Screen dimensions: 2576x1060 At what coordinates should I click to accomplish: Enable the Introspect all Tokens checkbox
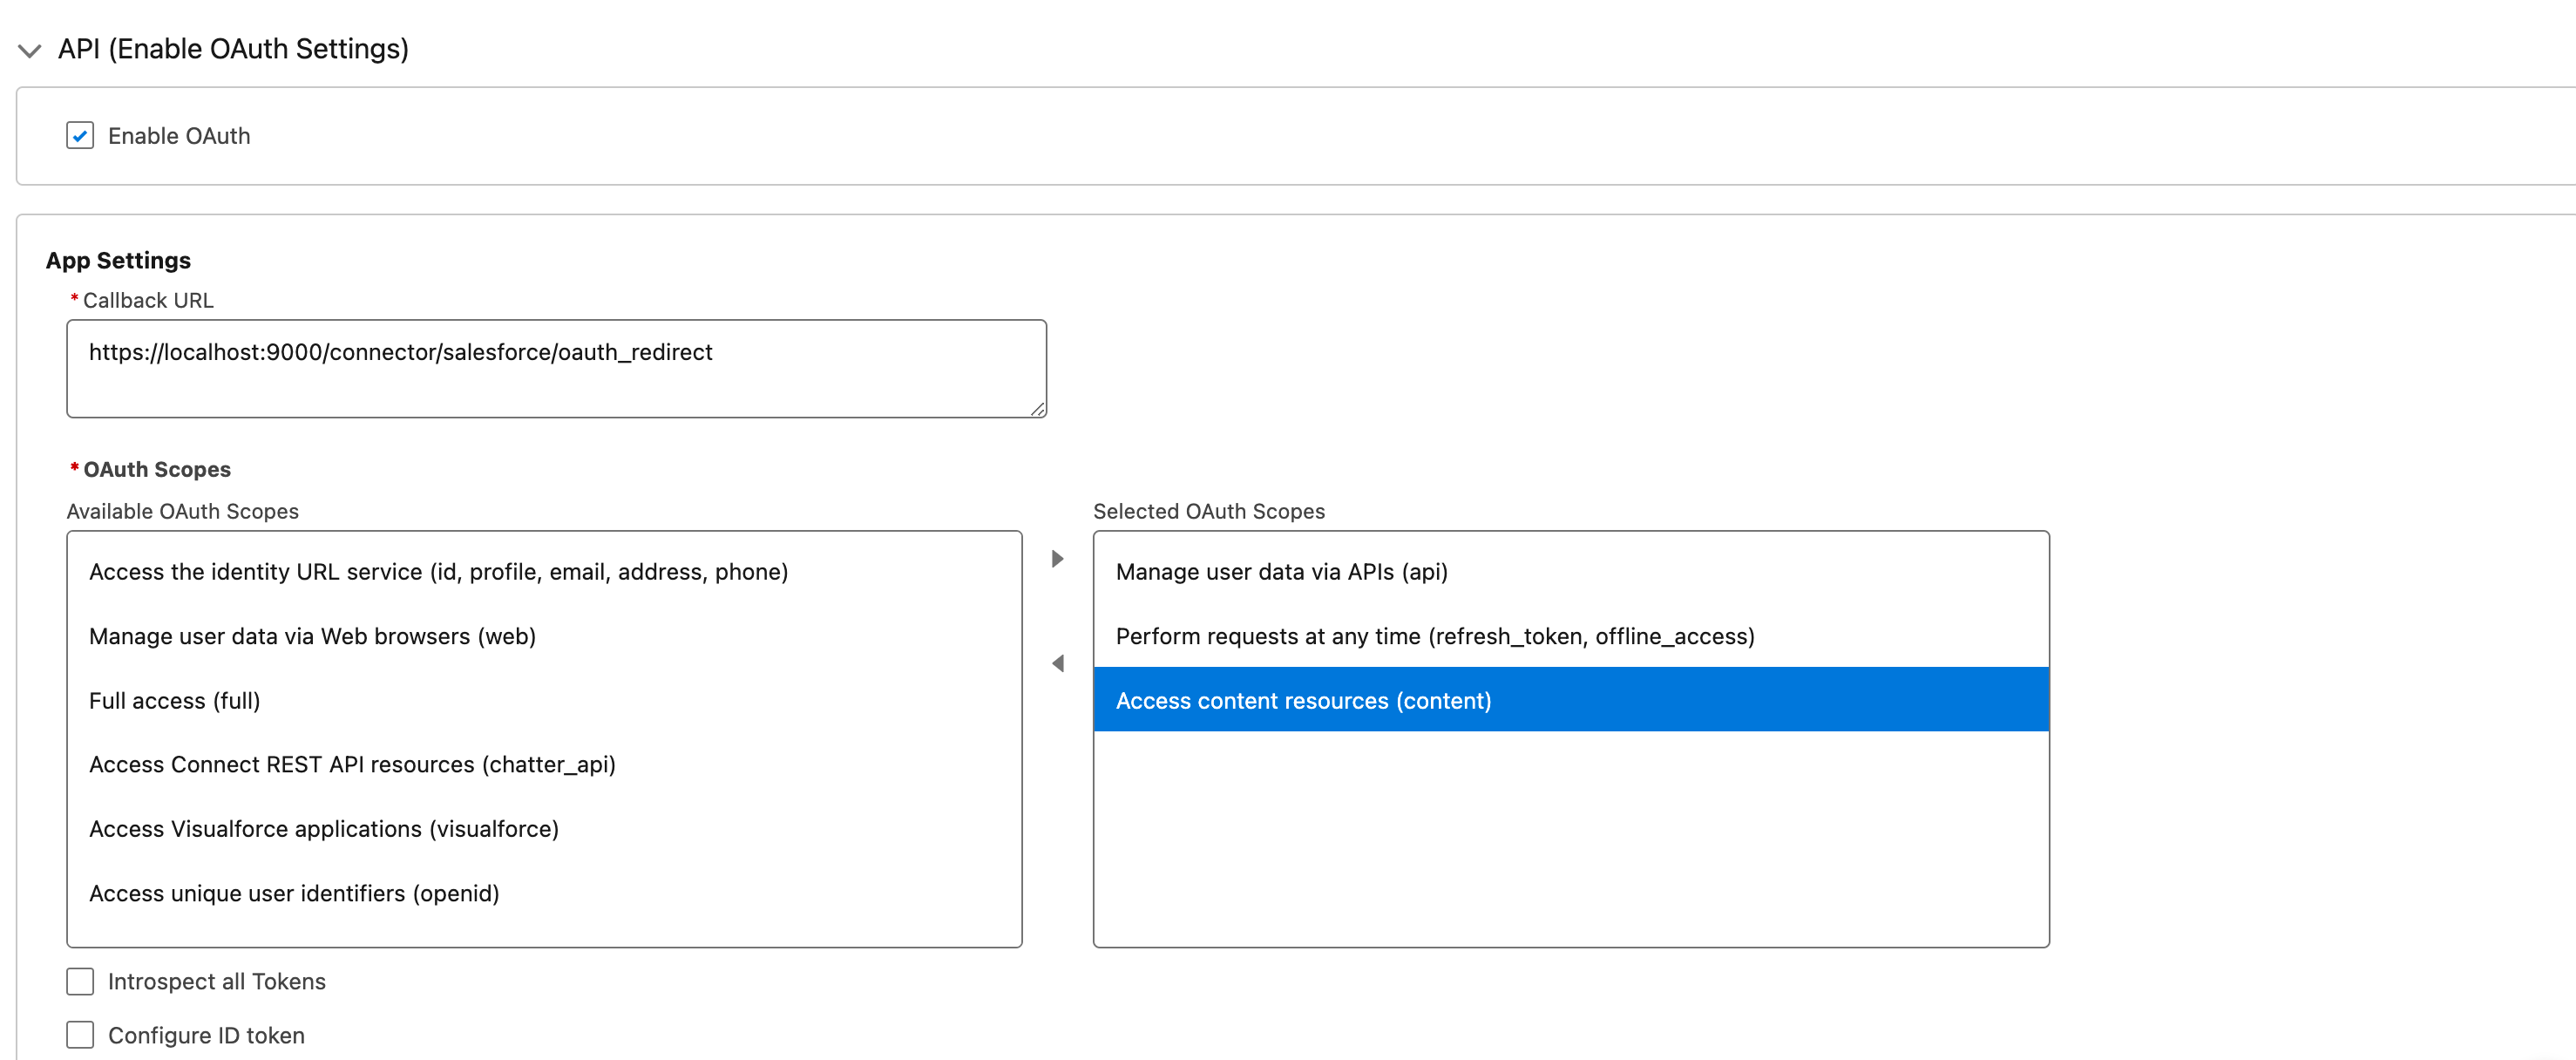[x=80, y=981]
